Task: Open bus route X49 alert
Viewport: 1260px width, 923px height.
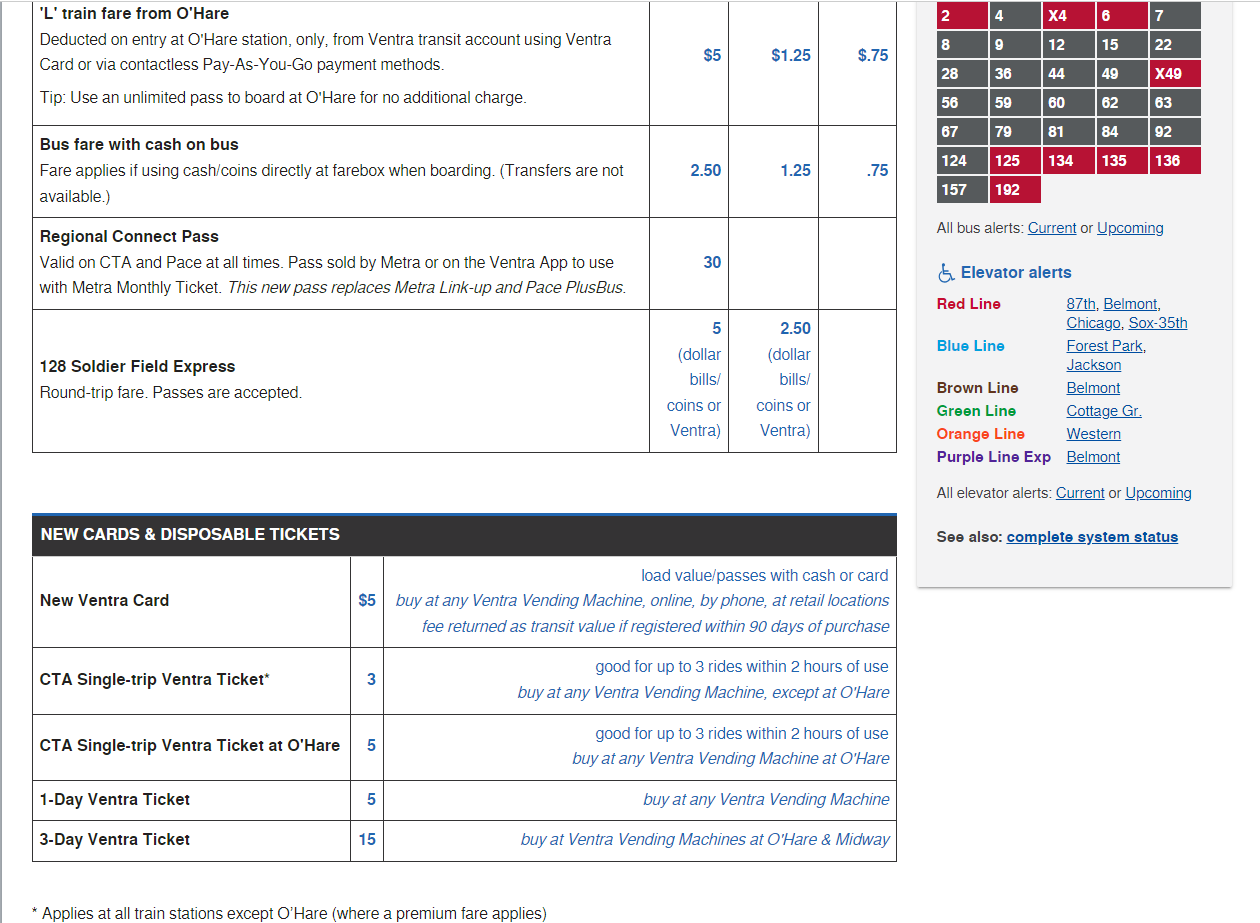Action: [1175, 74]
